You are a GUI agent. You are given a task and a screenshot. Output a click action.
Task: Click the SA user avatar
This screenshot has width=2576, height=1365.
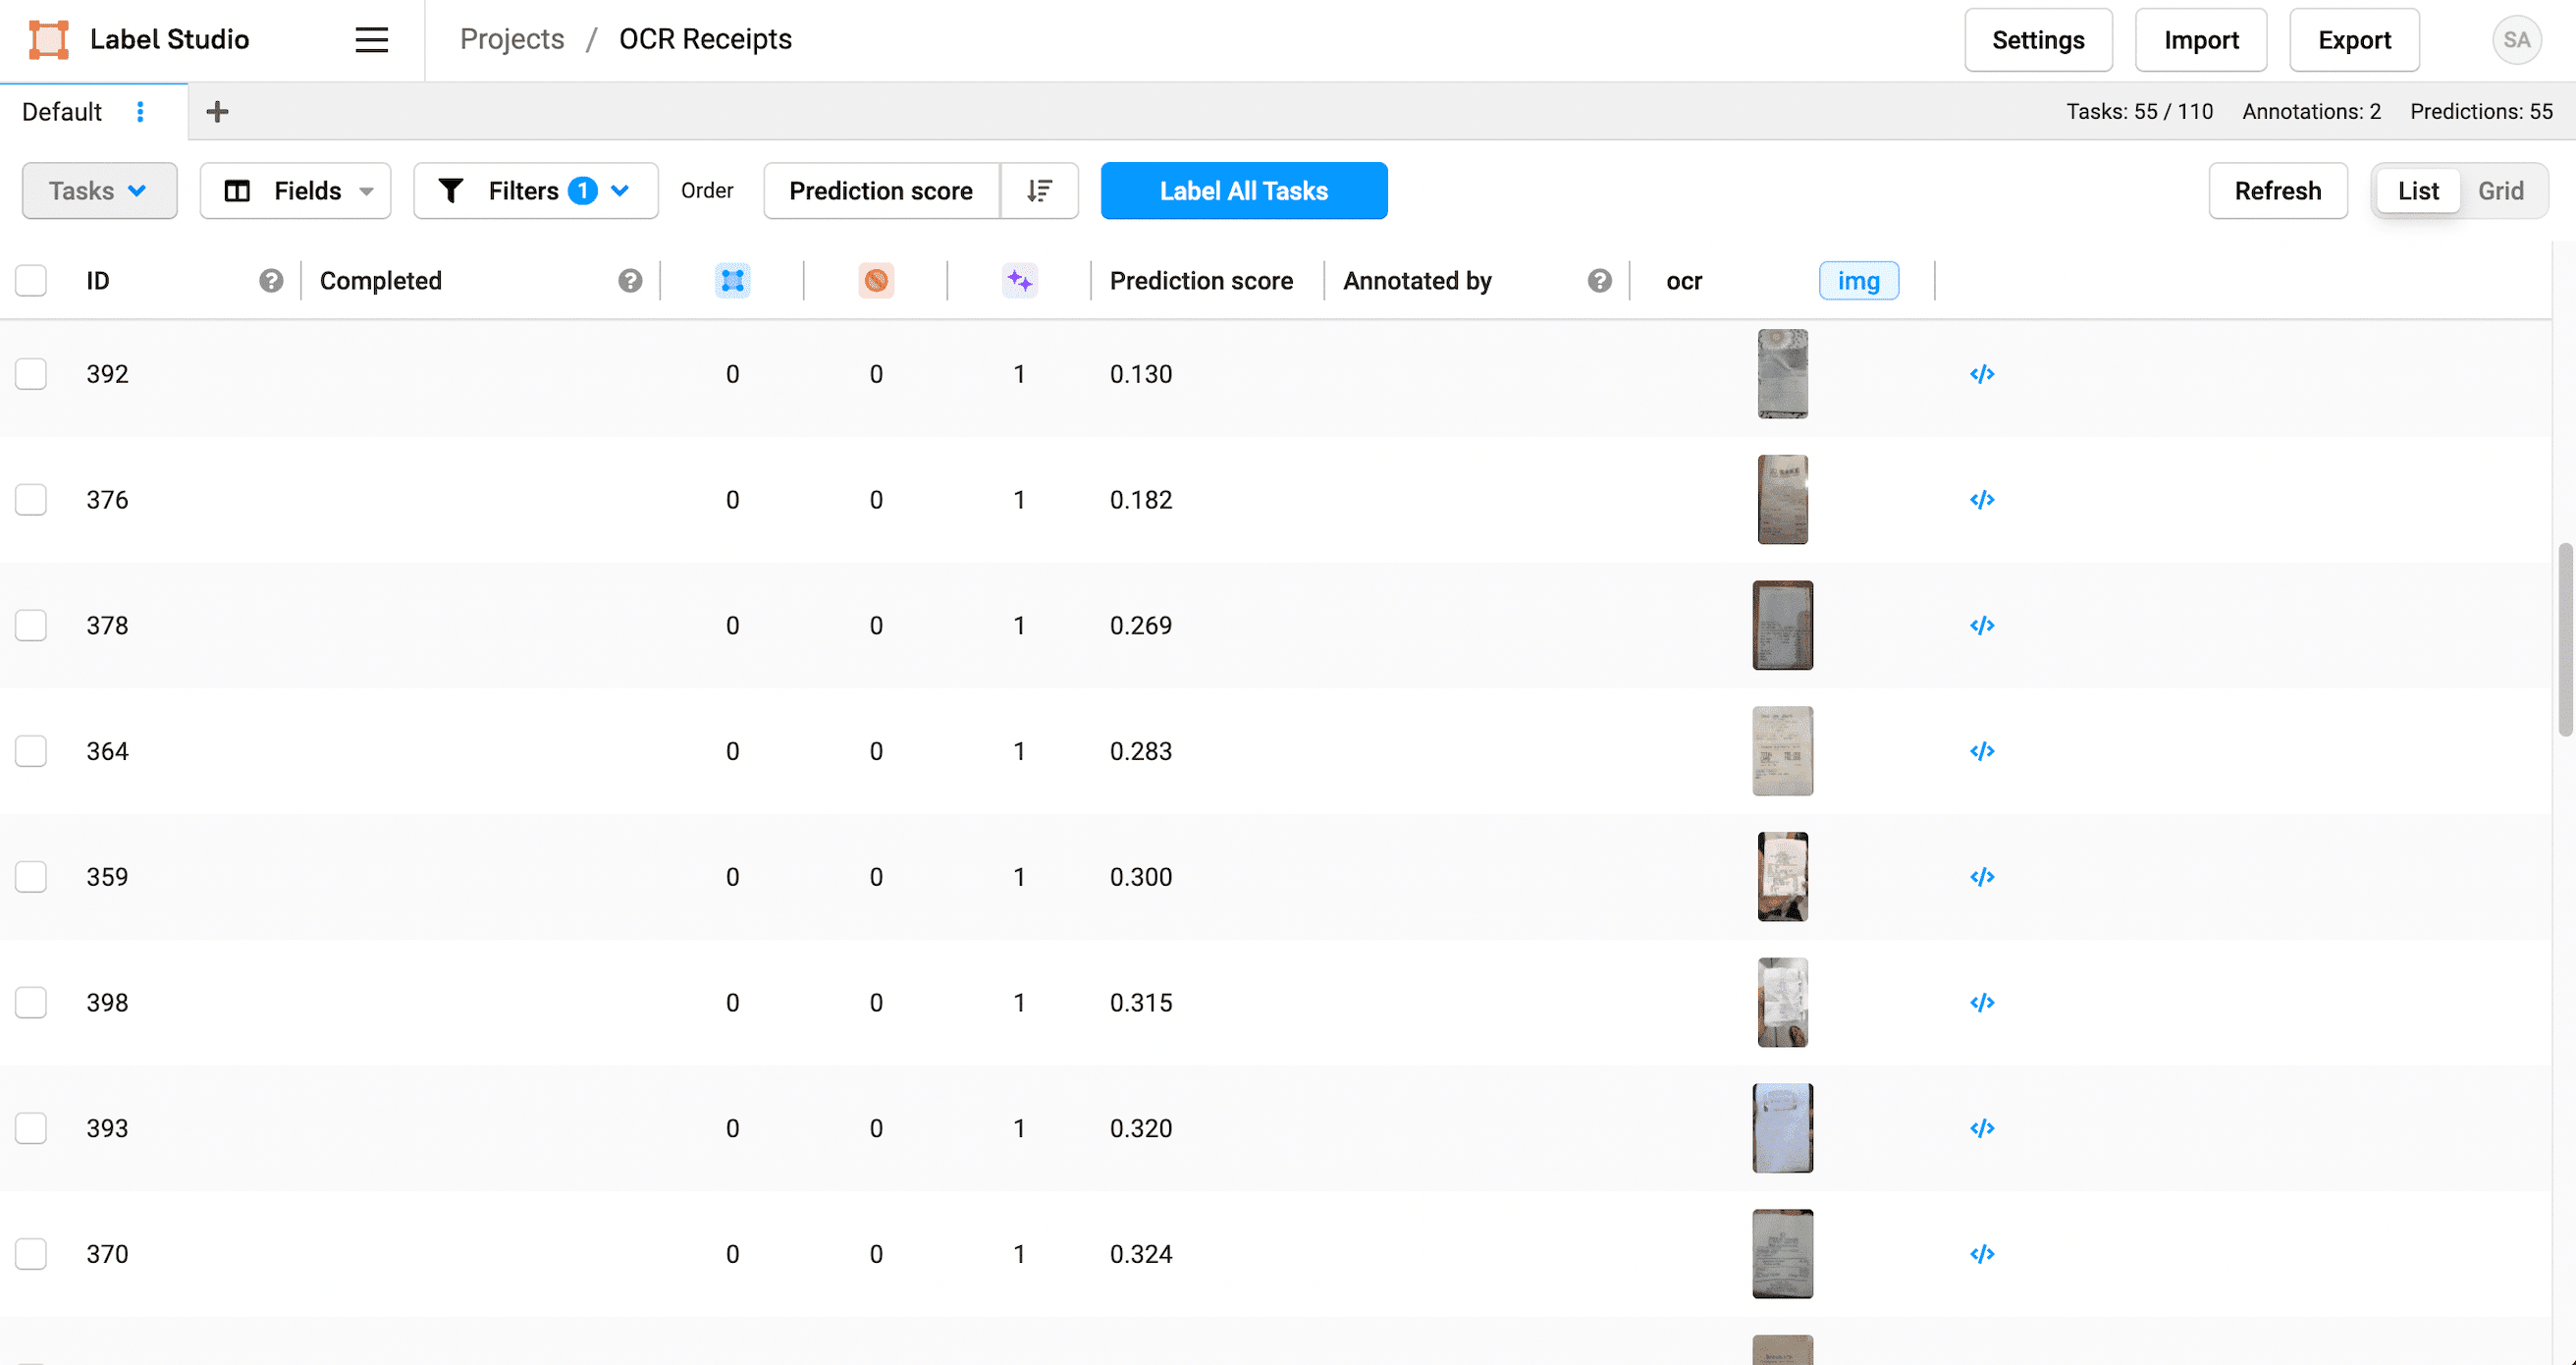[x=2516, y=40]
